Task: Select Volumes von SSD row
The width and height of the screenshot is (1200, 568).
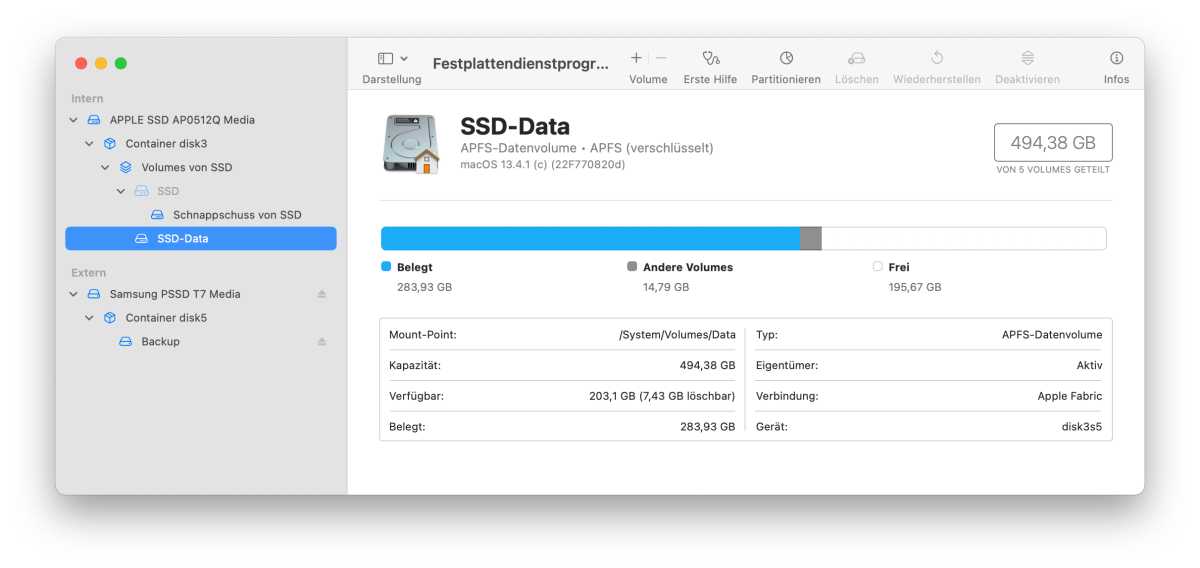Action: coord(201,168)
